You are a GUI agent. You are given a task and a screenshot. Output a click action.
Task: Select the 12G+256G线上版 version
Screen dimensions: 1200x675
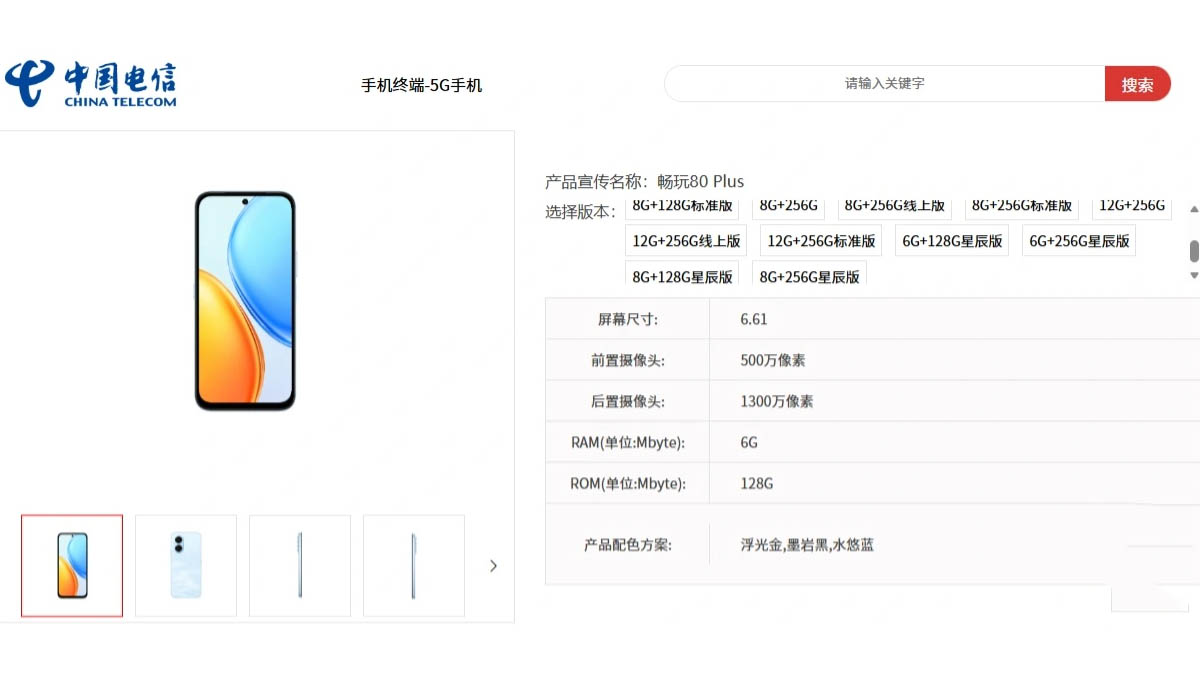pyautogui.click(x=686, y=240)
